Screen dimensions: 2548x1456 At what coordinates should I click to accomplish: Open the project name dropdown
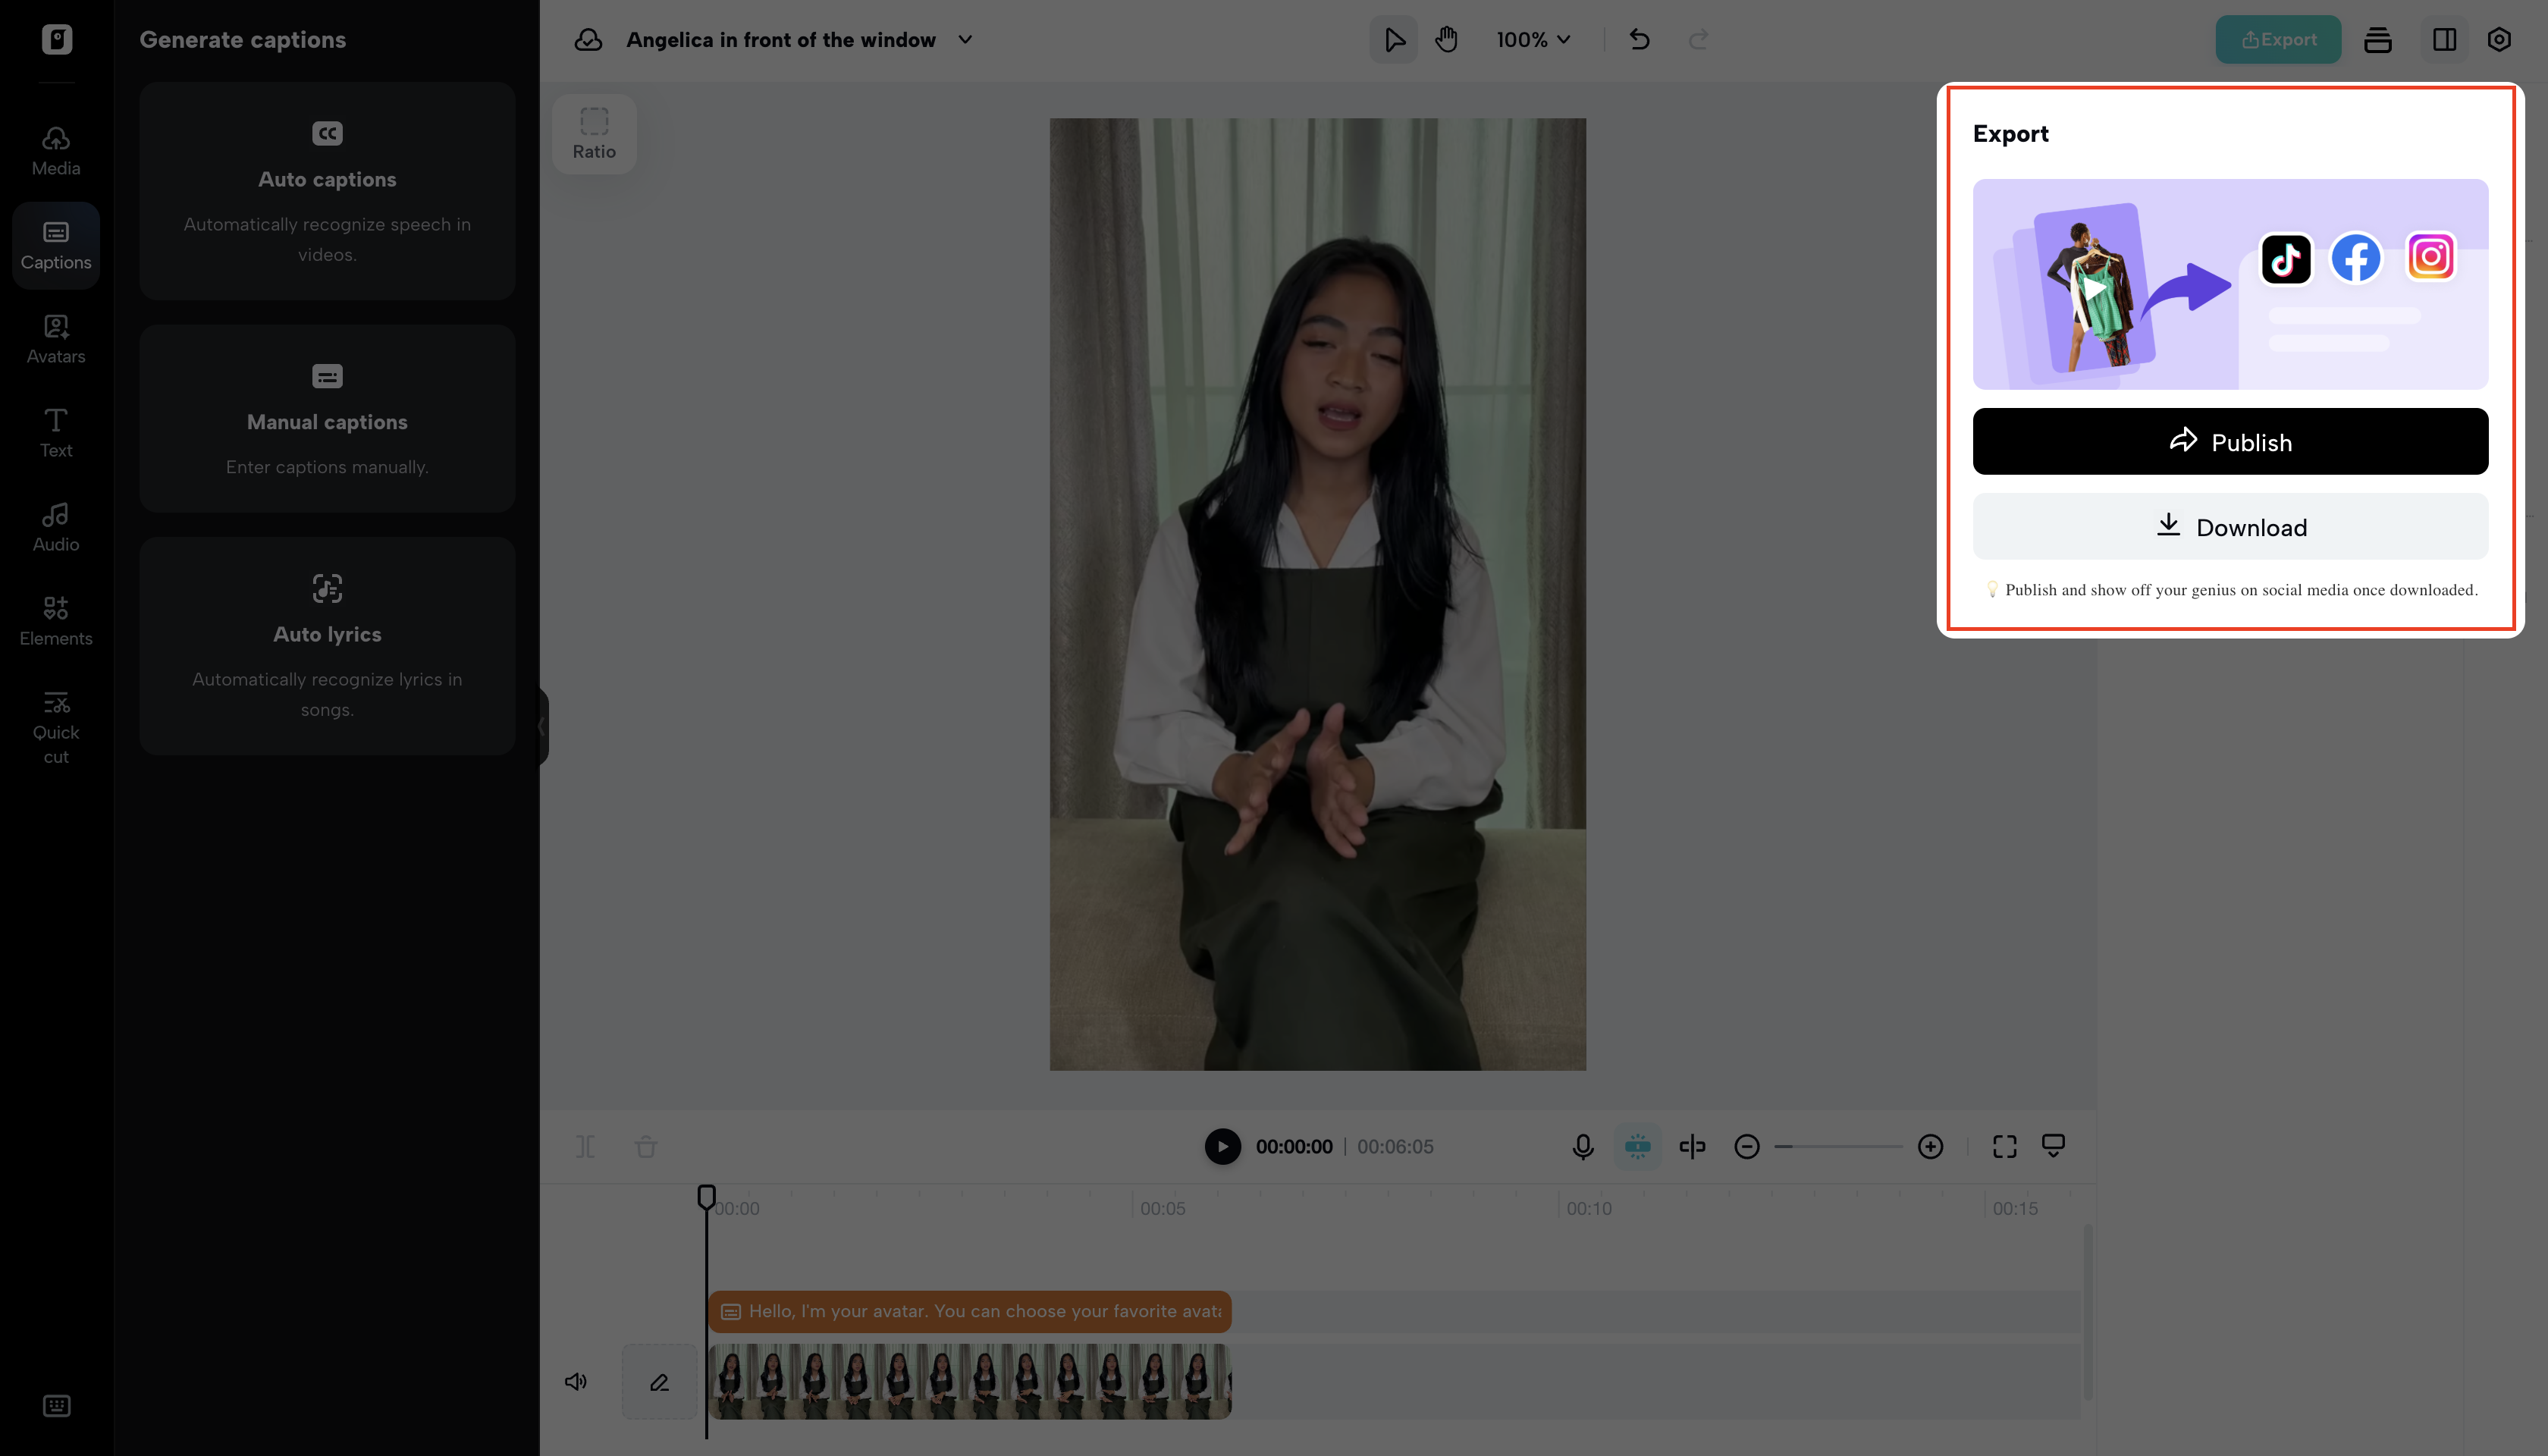tap(964, 40)
